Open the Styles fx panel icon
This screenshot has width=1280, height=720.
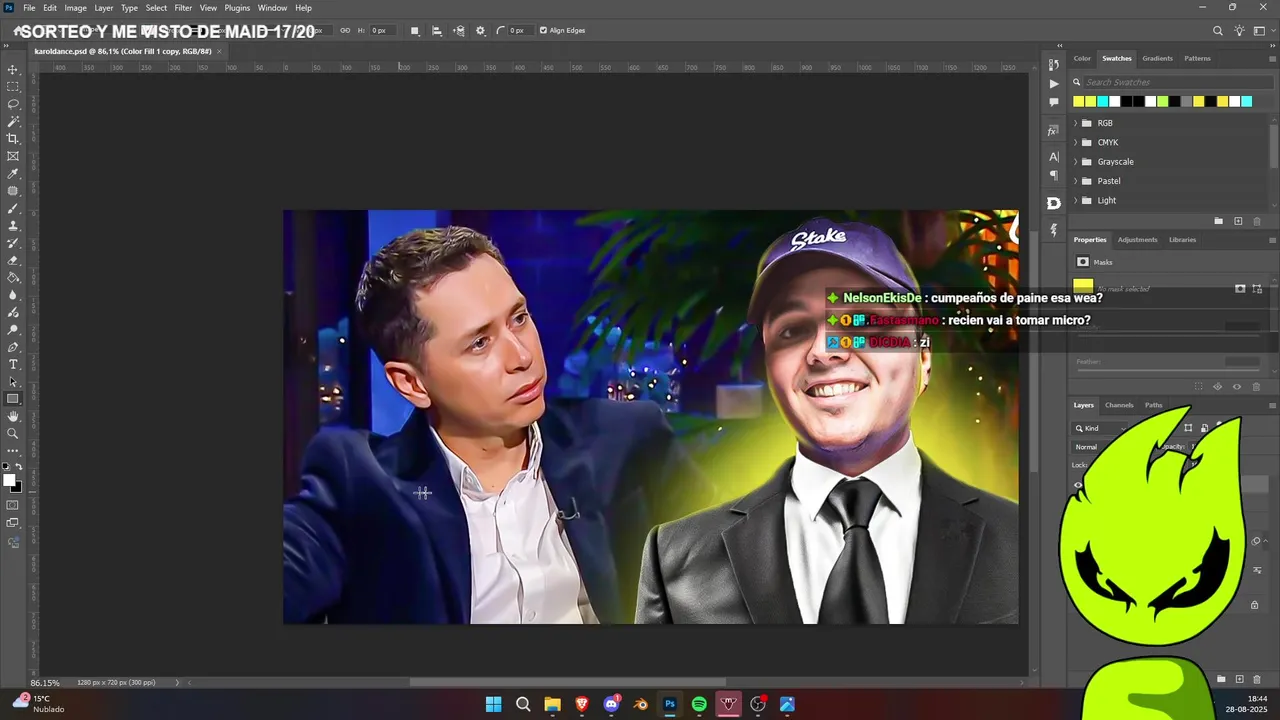tap(1053, 130)
